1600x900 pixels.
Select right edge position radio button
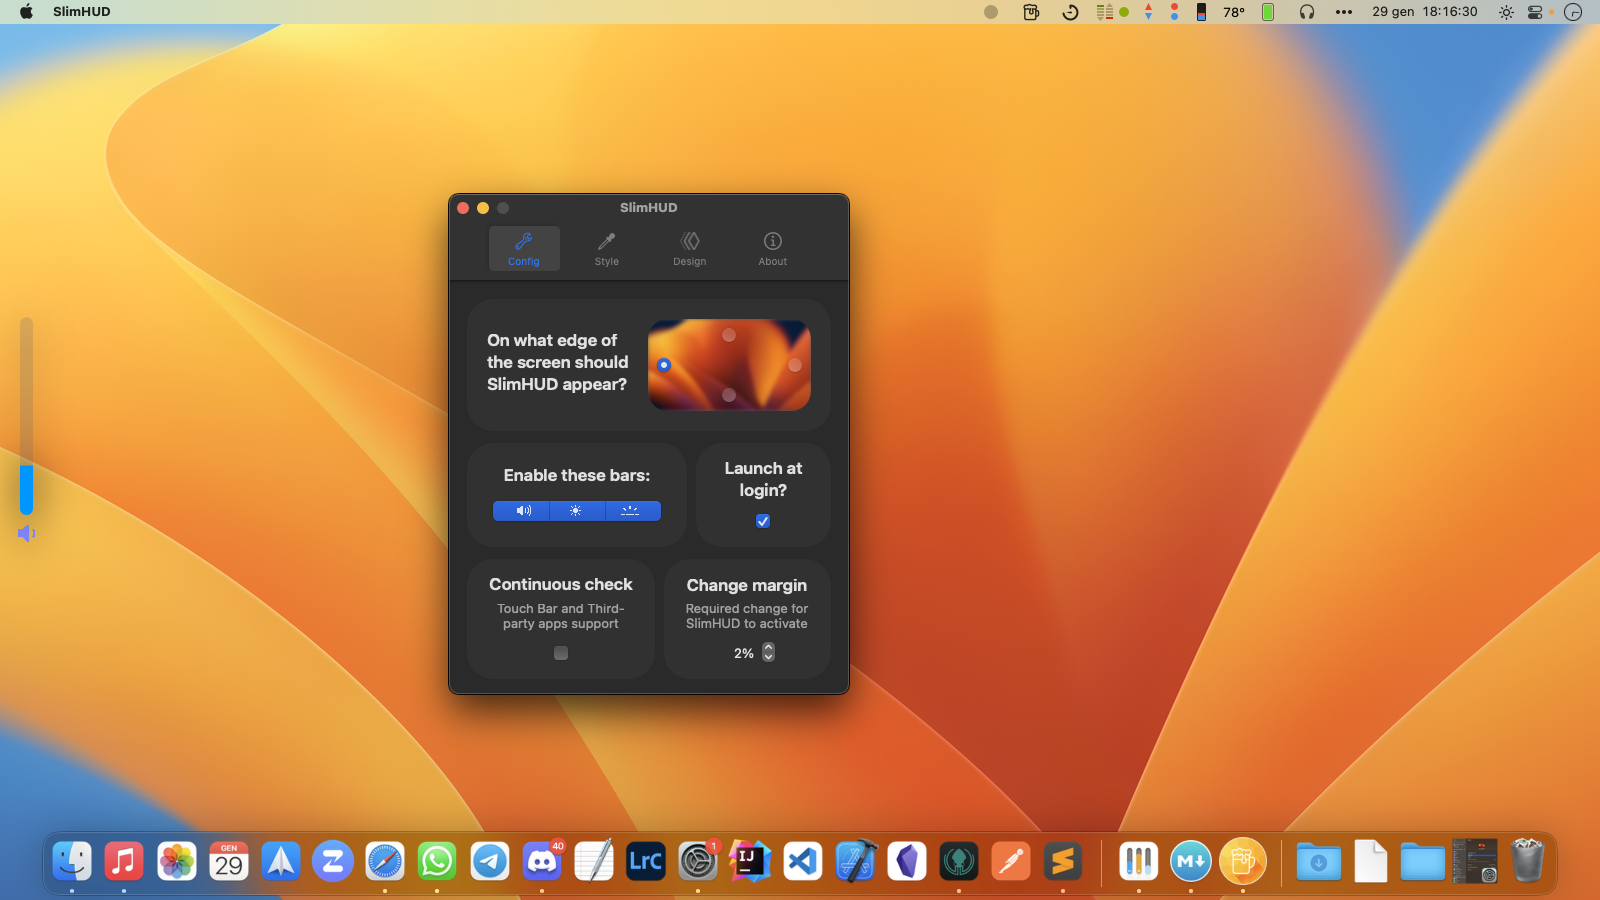(x=795, y=365)
